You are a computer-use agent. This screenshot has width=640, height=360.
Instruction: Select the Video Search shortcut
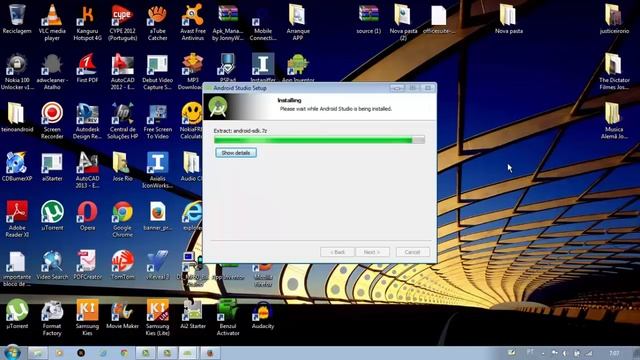(x=52, y=265)
